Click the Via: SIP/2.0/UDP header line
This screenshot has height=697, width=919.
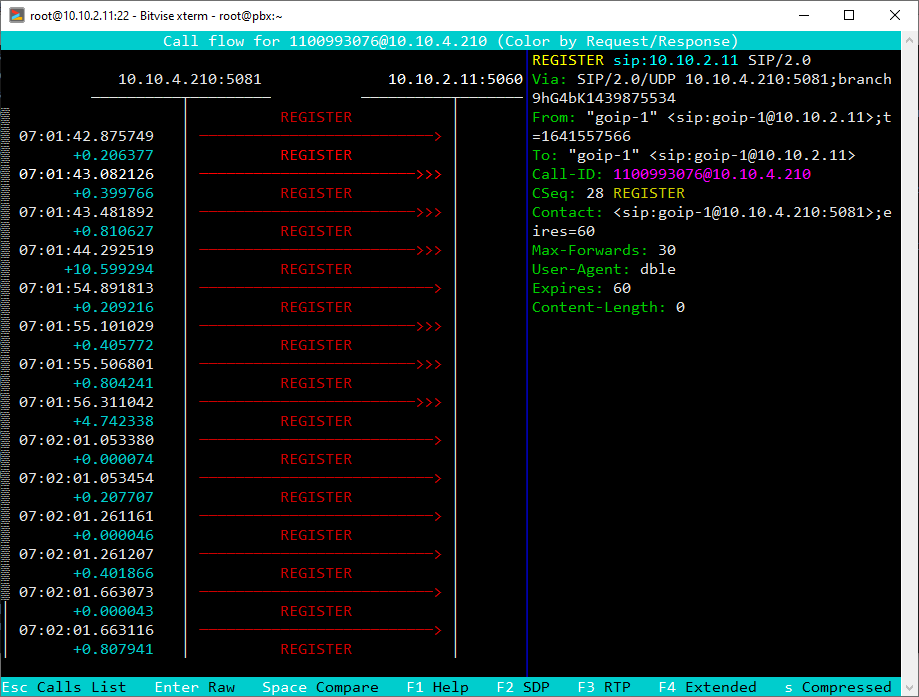coord(712,79)
